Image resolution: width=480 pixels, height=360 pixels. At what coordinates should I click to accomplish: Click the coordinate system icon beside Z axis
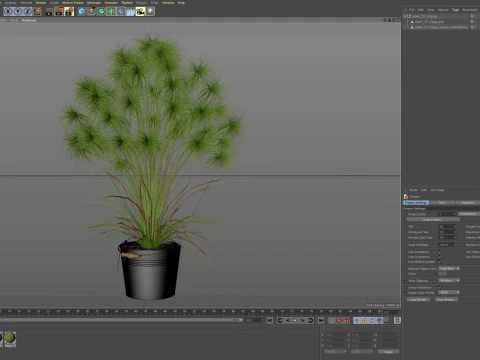[x=37, y=12]
